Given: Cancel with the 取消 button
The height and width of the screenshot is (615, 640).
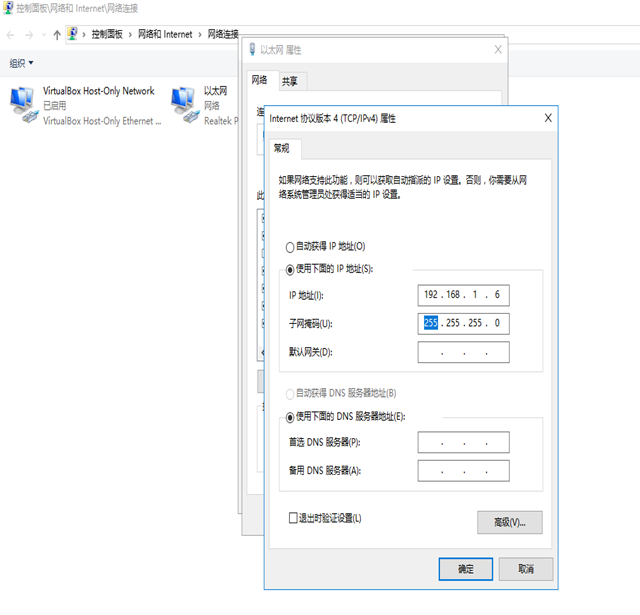Looking at the screenshot, I should coord(526,569).
